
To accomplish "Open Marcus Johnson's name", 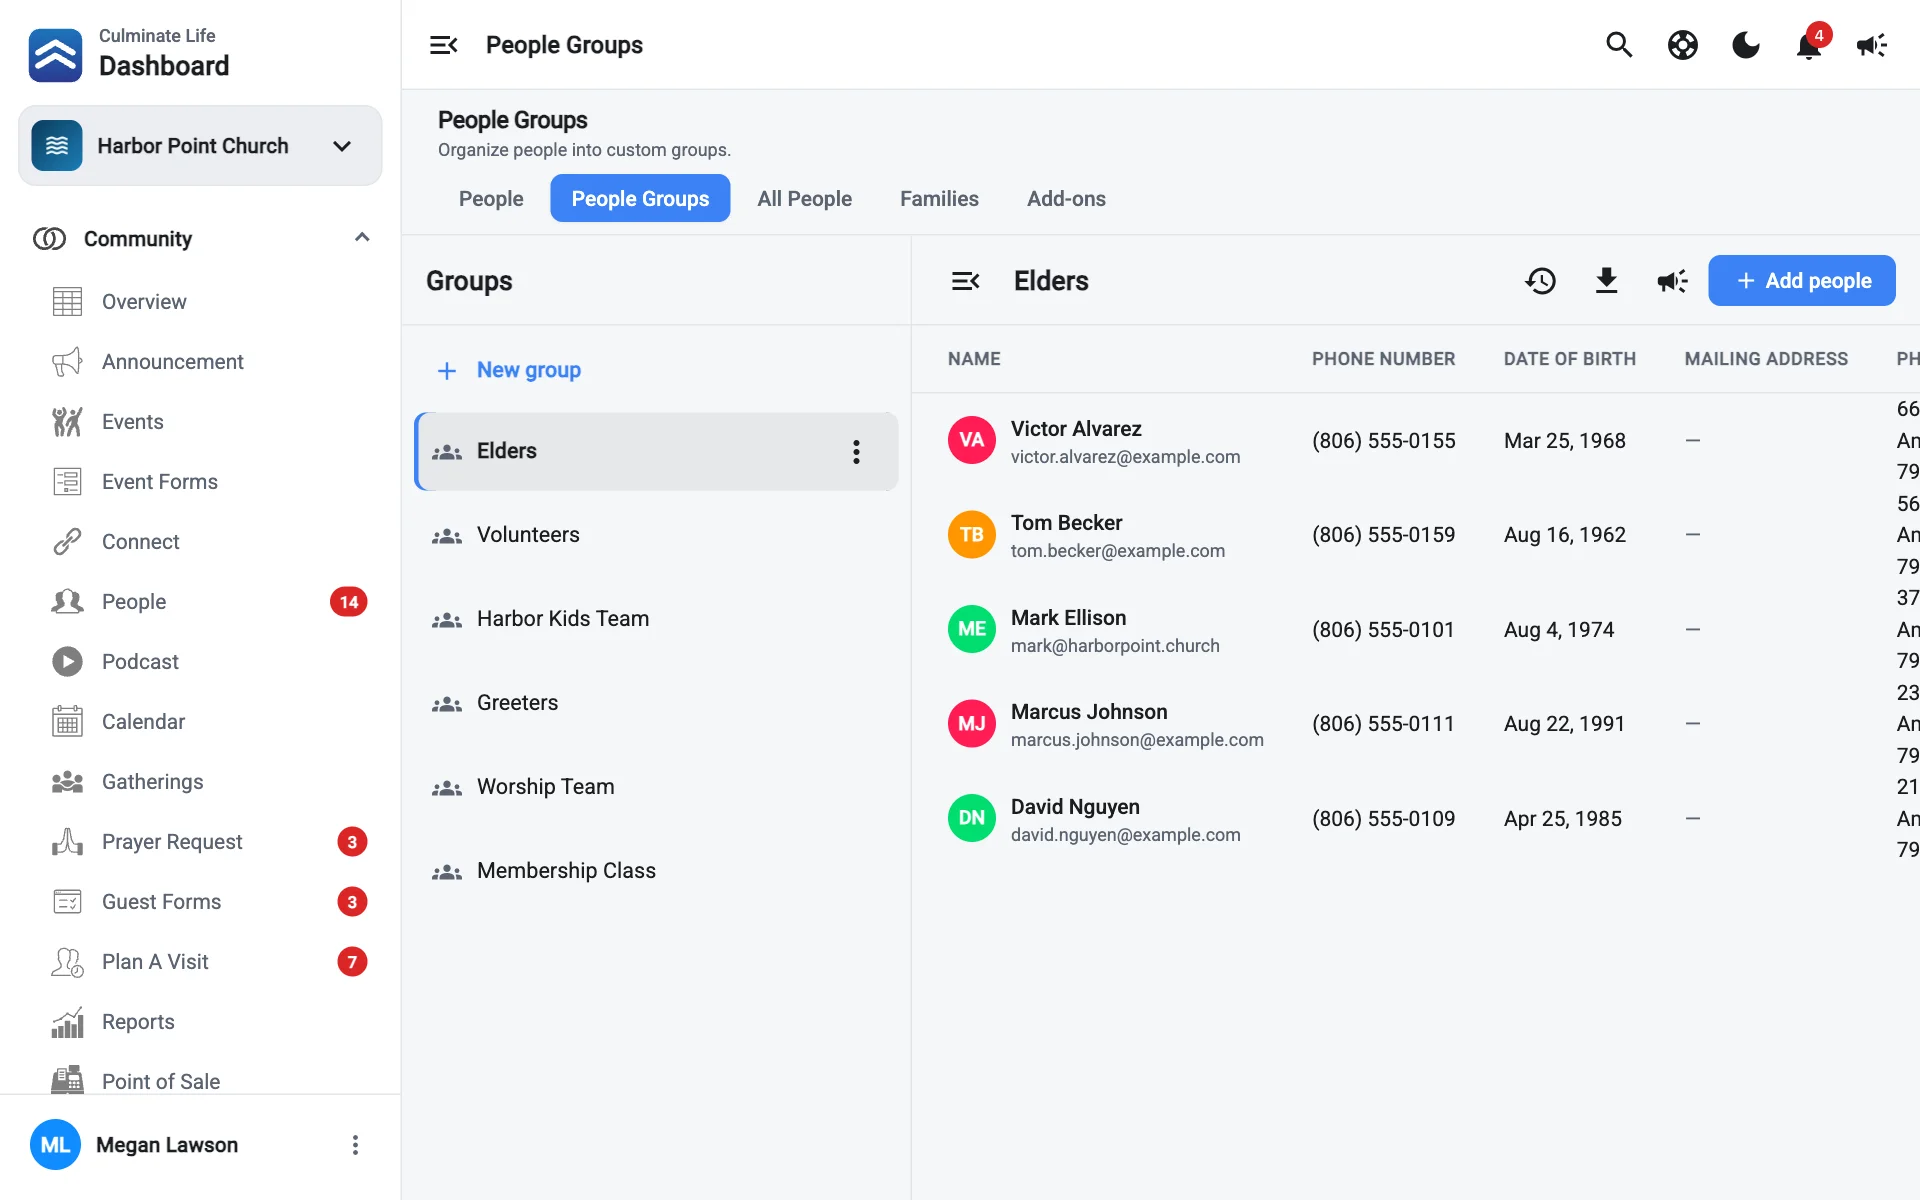I will coord(1089,712).
